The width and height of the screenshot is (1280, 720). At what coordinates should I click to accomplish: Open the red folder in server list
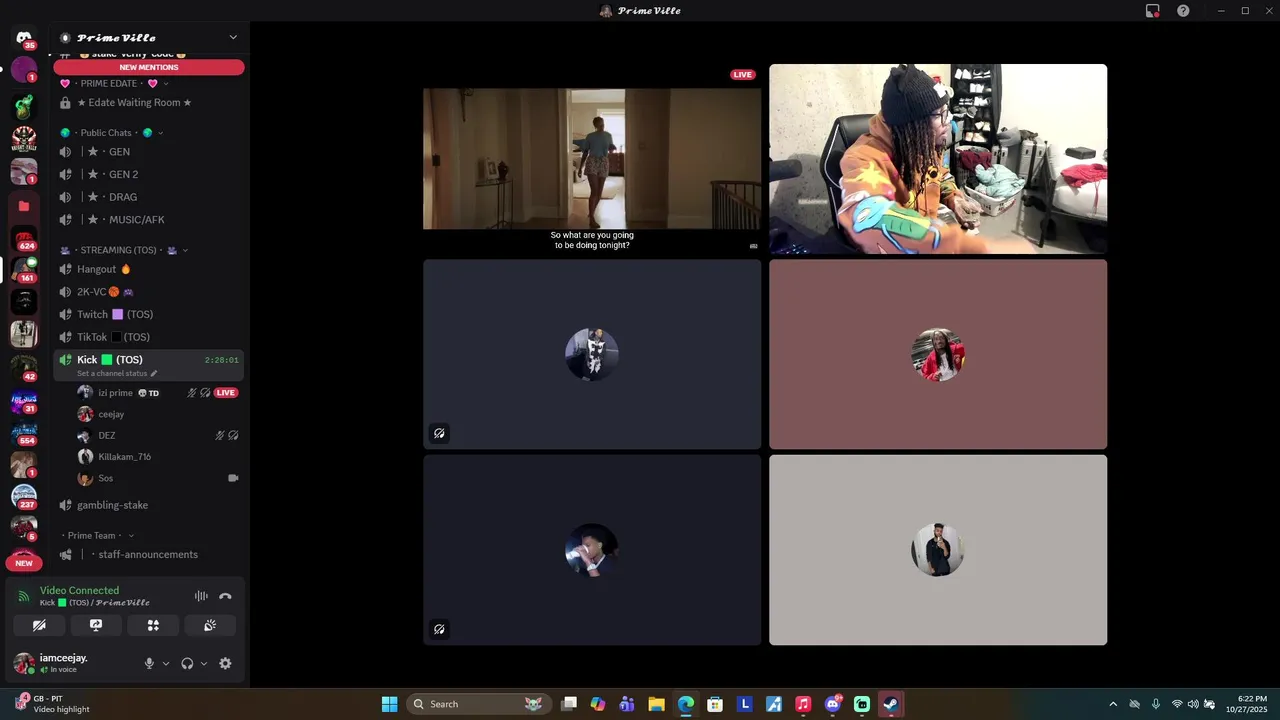coord(24,206)
